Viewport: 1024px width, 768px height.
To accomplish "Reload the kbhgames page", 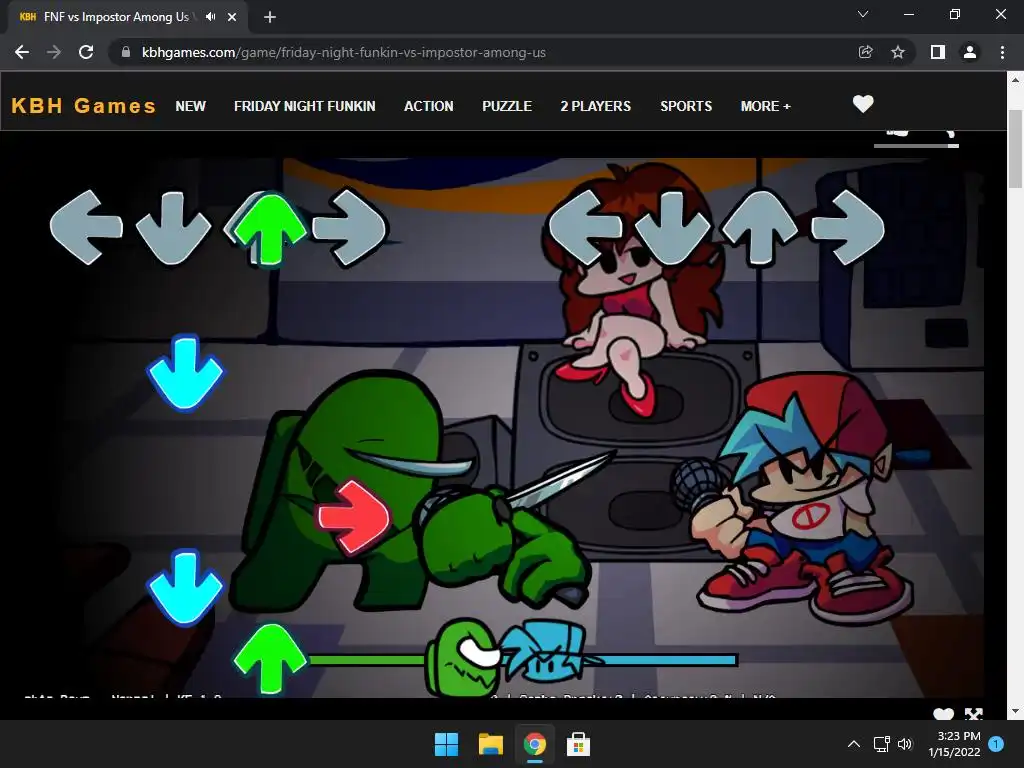I will 86,52.
